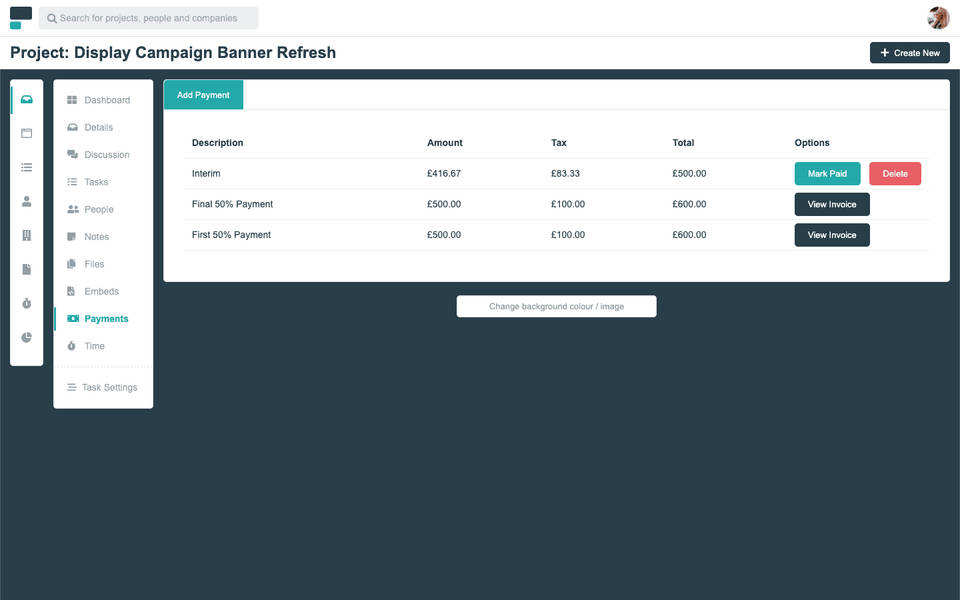Screen dimensions: 960x600
Task: Click the inbox tray icon in left rail
Action: [x=27, y=99]
